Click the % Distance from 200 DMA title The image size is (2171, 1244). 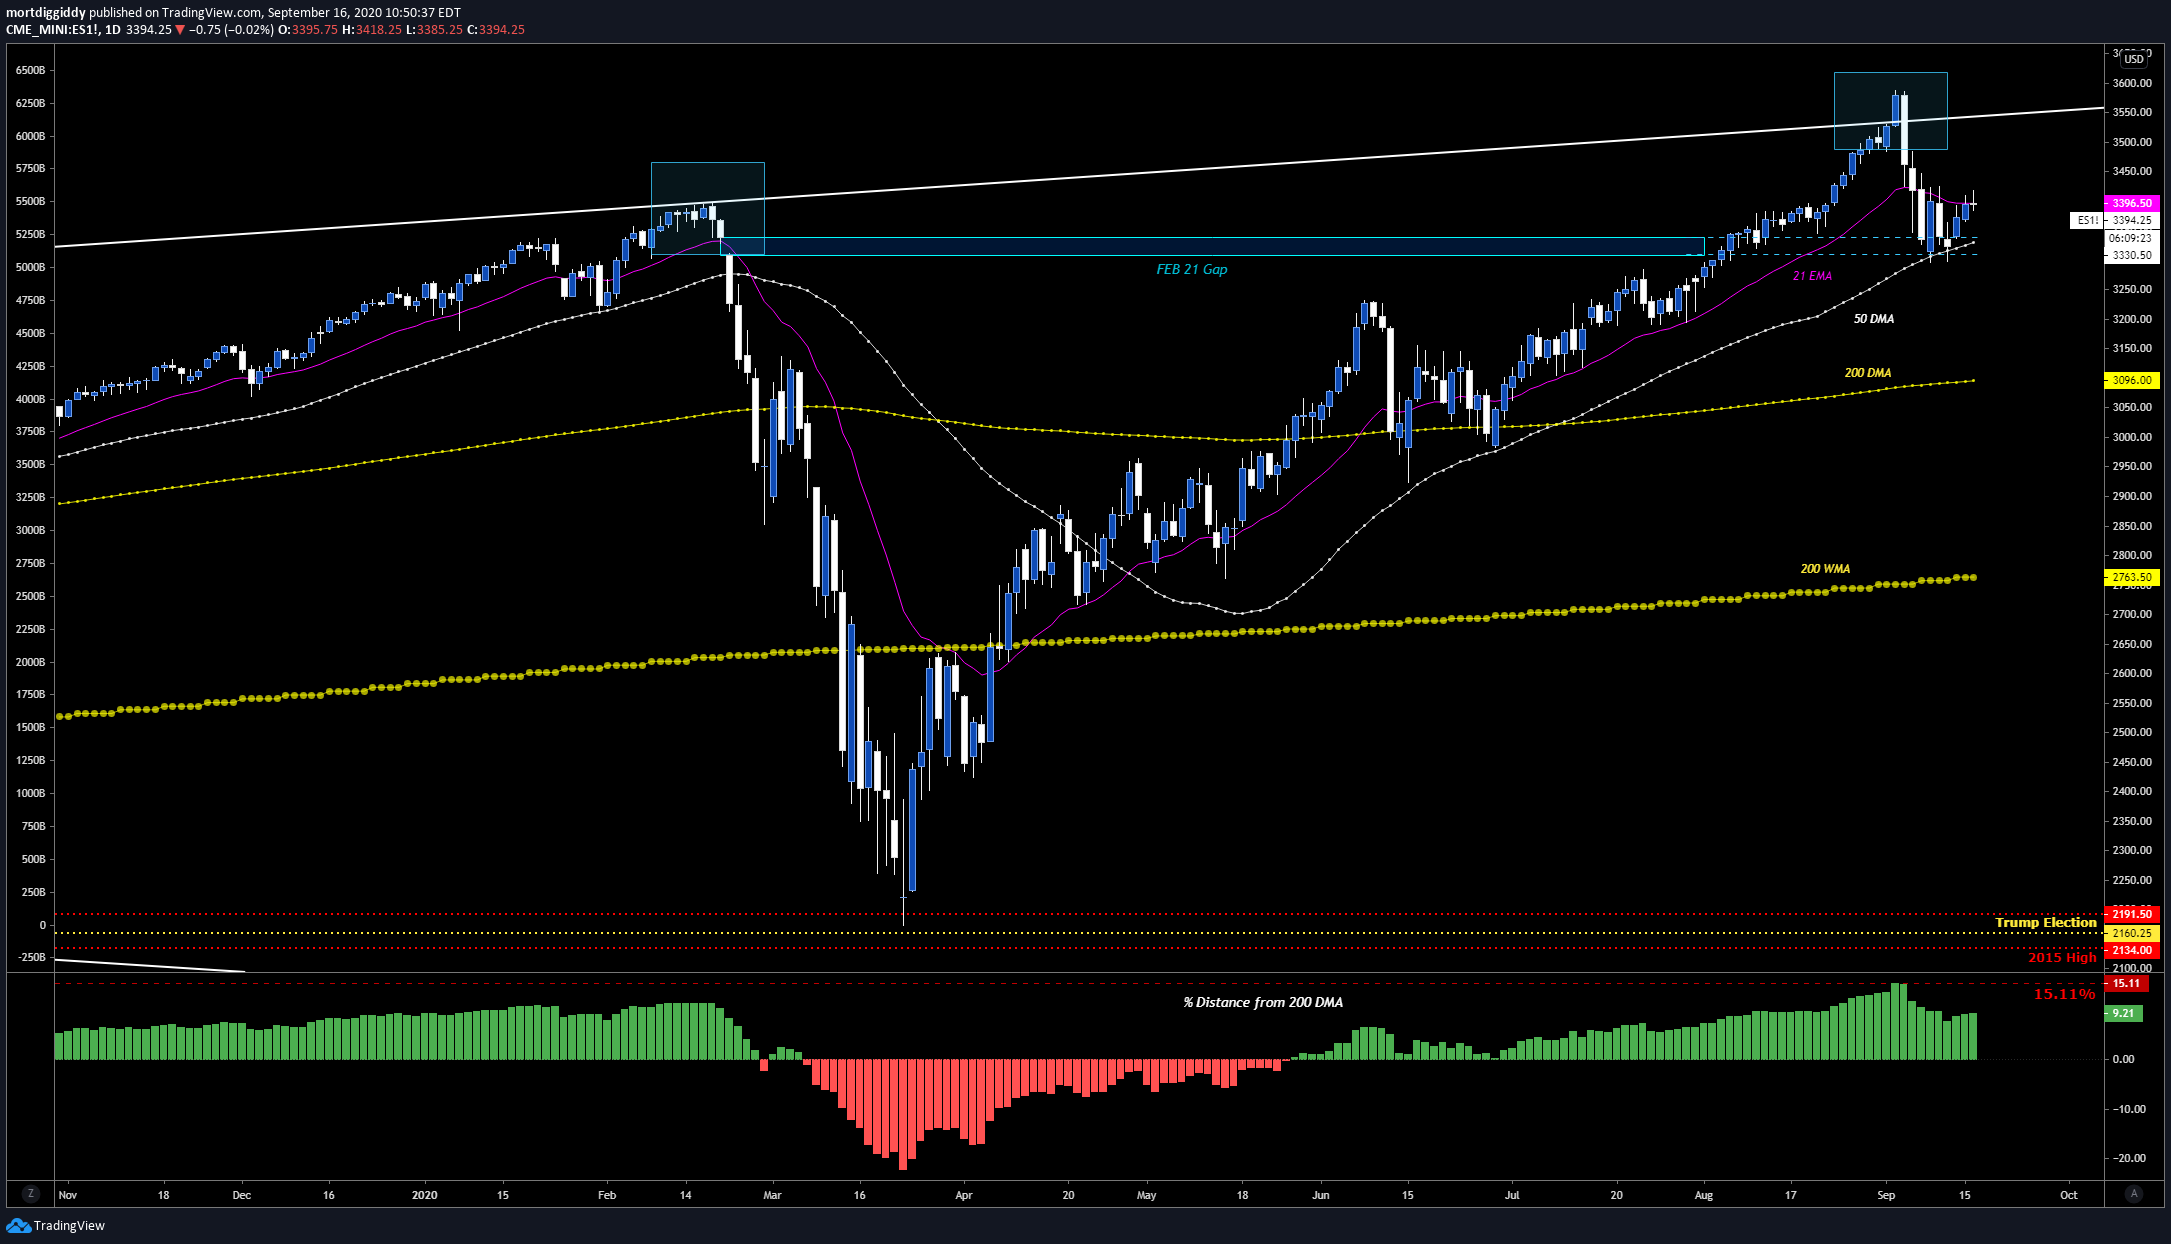1263,1002
